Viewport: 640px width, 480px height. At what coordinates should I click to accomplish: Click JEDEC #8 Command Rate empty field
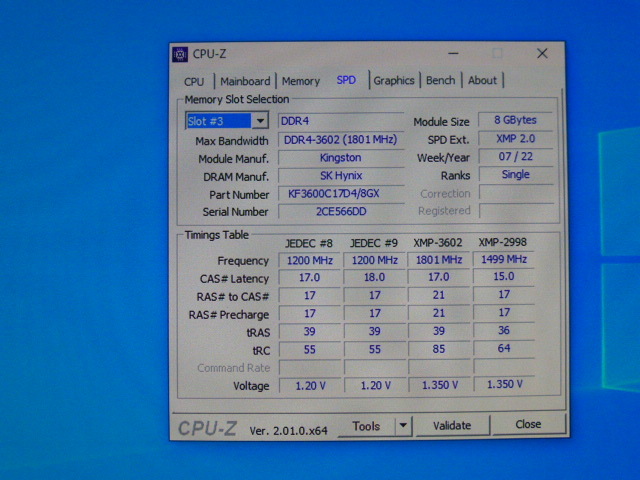coord(310,367)
